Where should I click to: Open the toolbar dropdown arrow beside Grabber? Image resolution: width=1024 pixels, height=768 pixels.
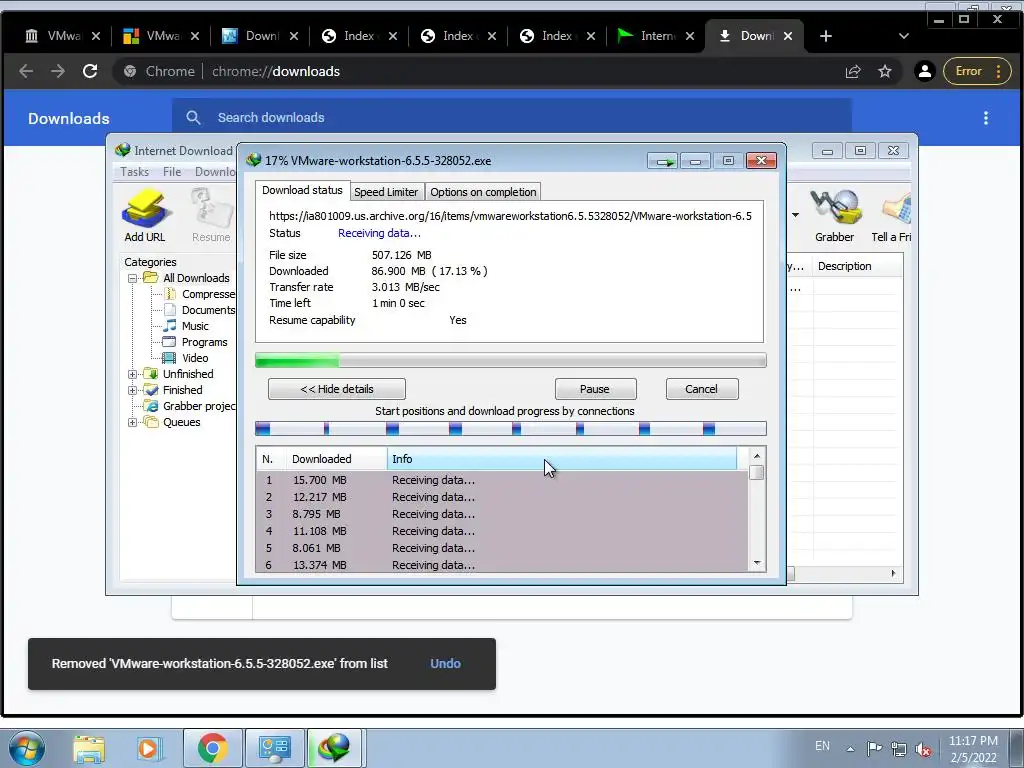pyautogui.click(x=795, y=215)
